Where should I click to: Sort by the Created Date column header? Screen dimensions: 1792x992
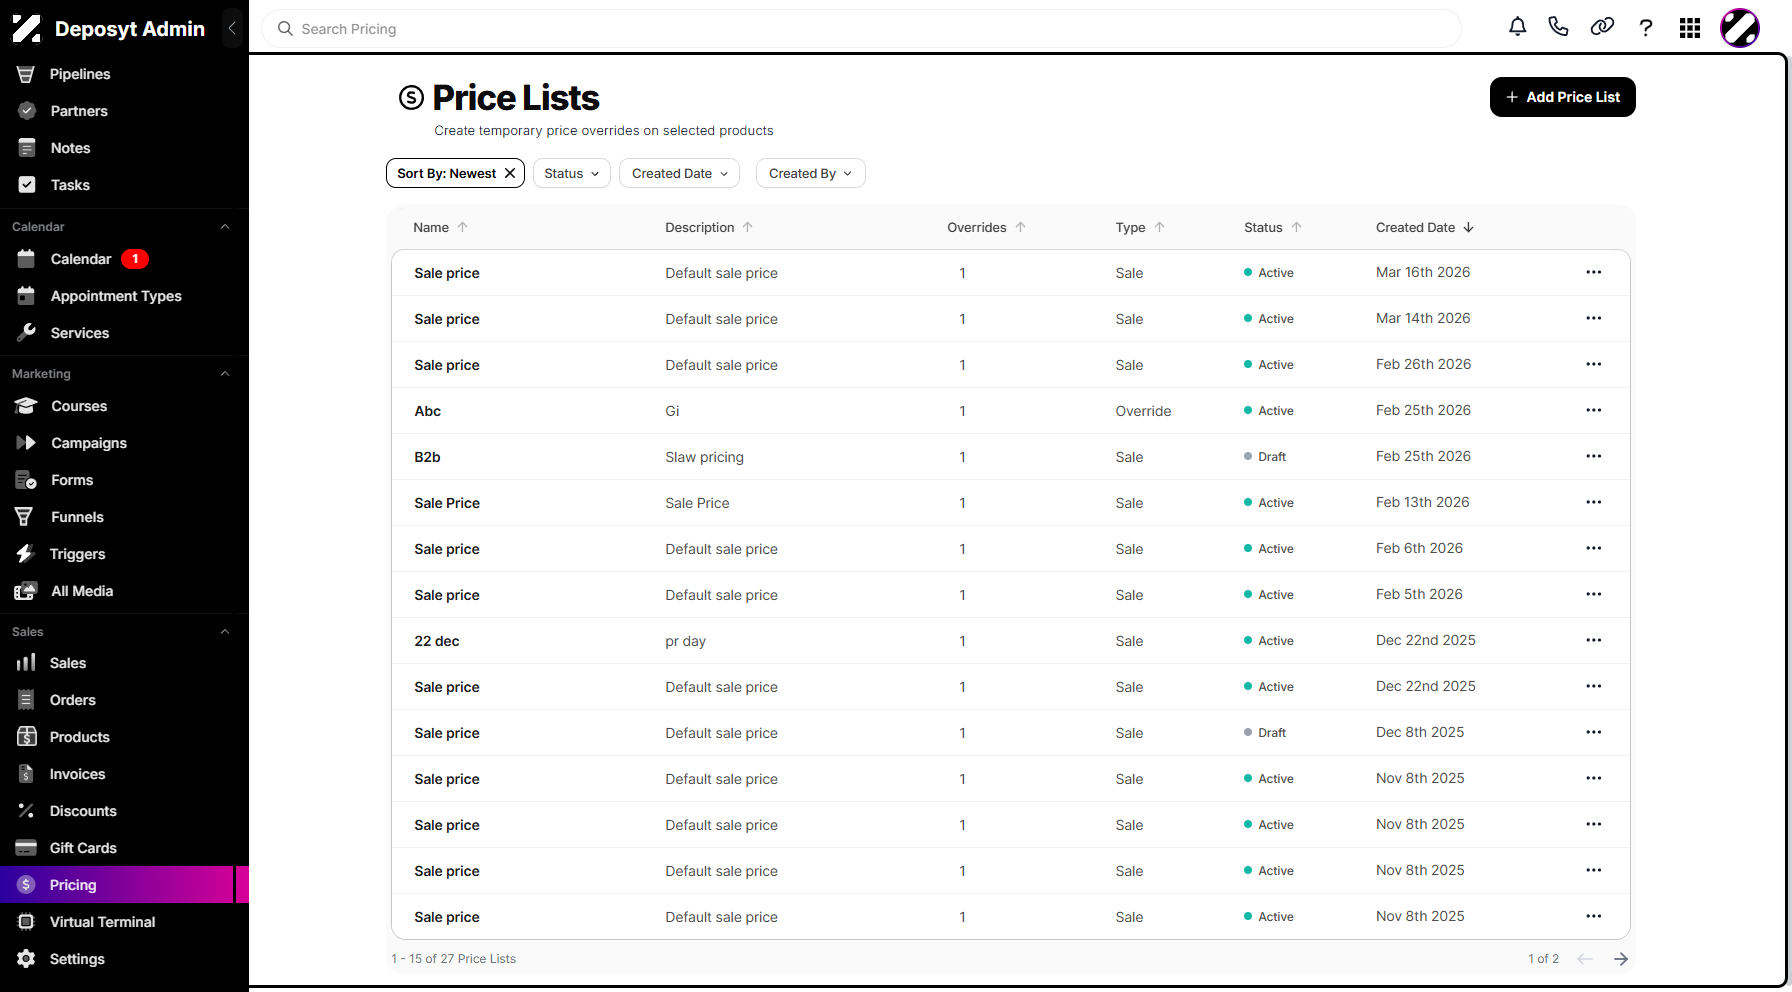tap(1425, 227)
